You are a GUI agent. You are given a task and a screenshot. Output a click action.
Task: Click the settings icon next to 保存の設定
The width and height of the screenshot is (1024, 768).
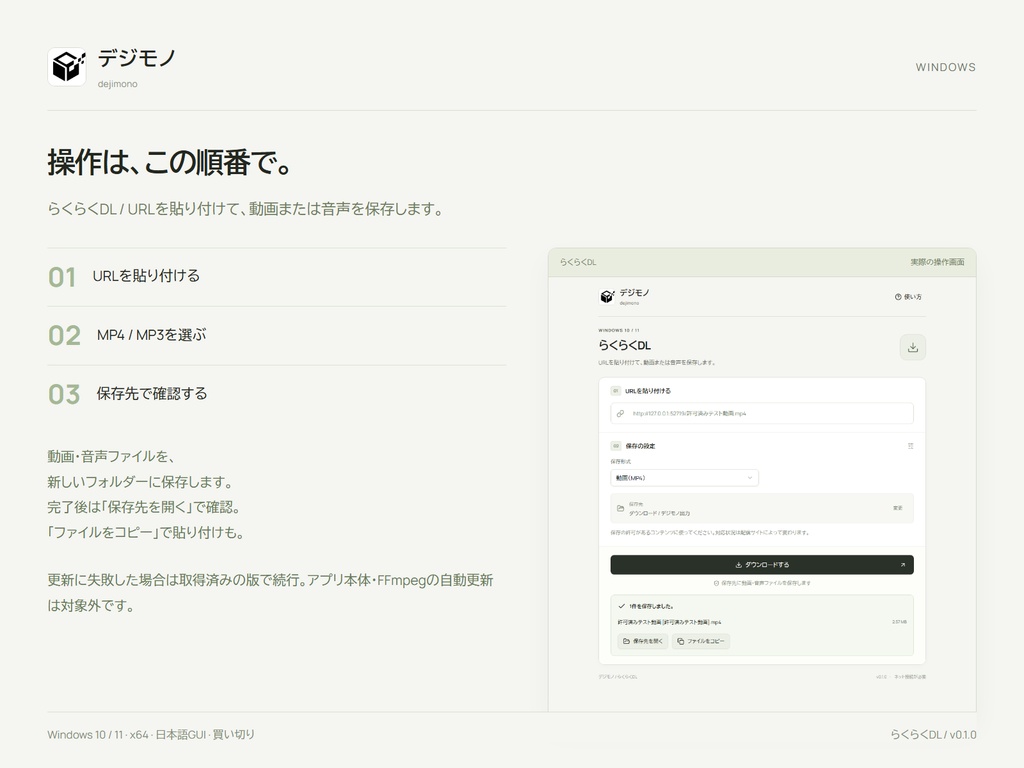coord(910,446)
